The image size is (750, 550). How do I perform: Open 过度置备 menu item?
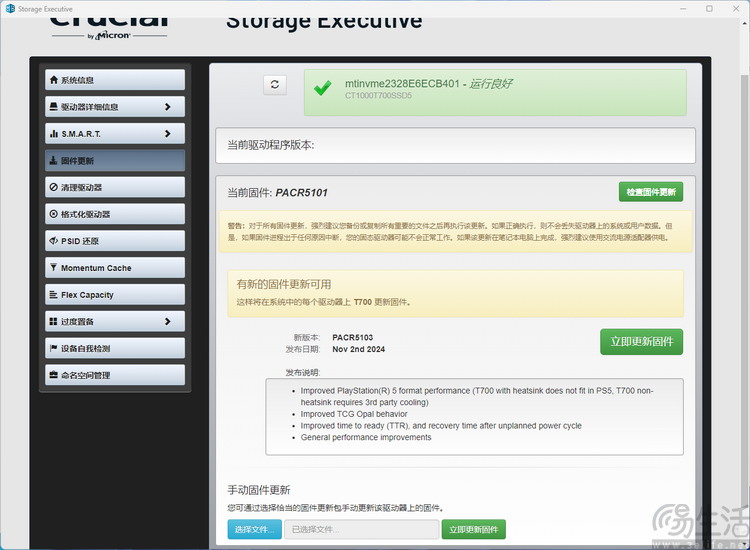pos(115,321)
